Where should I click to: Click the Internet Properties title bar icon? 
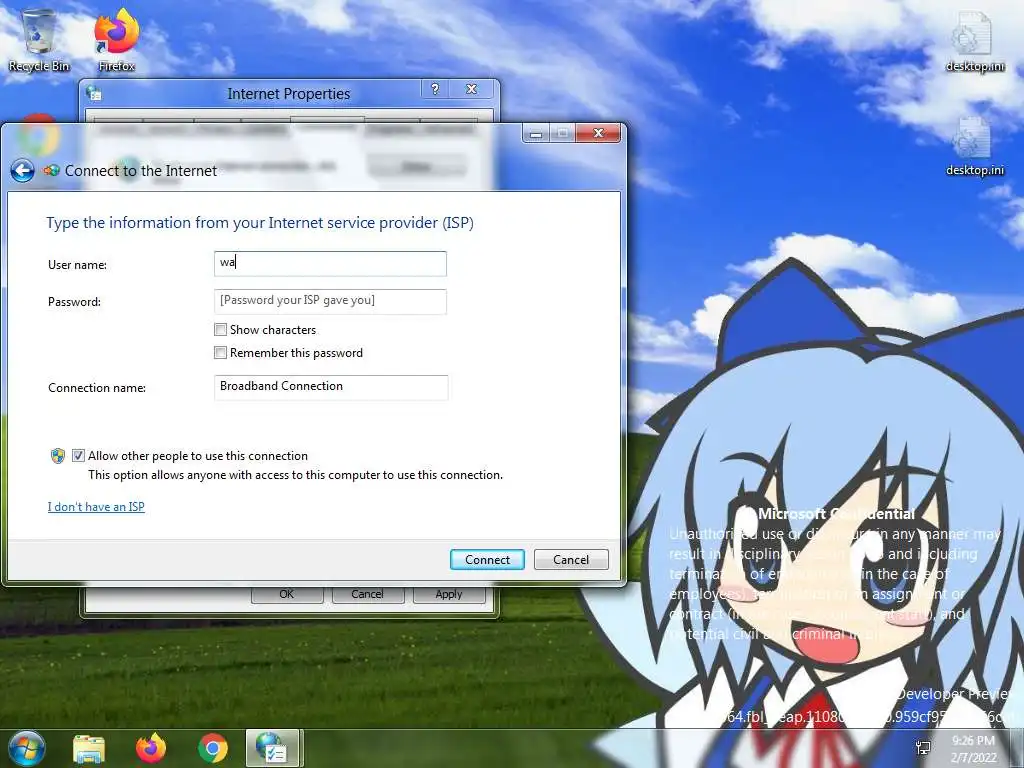point(94,93)
